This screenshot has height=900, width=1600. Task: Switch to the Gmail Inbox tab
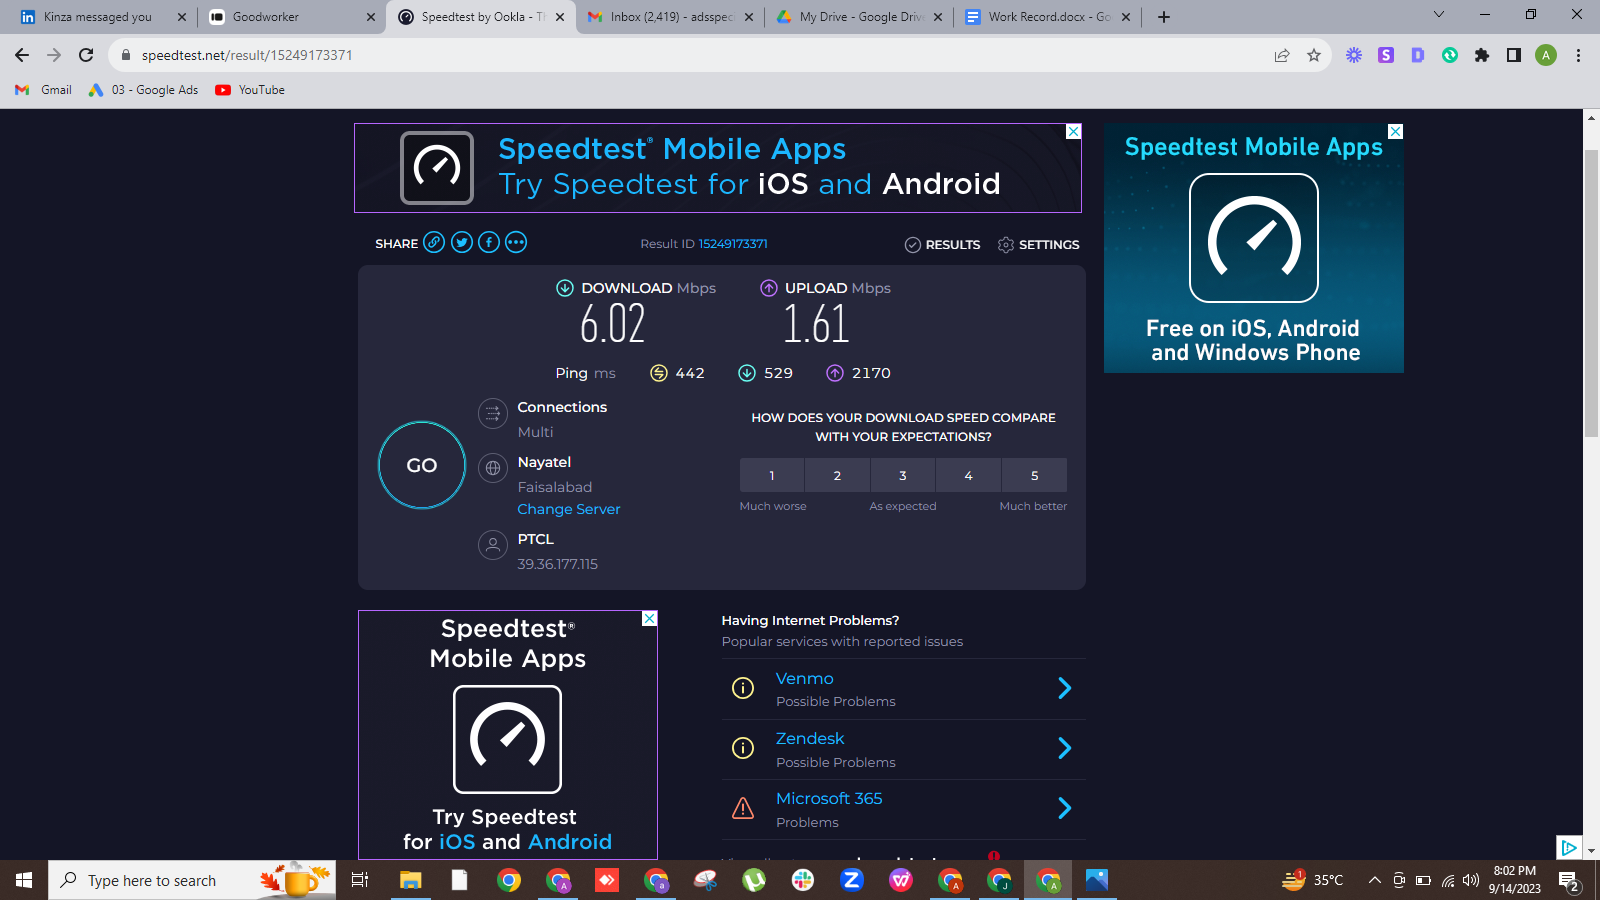[670, 17]
